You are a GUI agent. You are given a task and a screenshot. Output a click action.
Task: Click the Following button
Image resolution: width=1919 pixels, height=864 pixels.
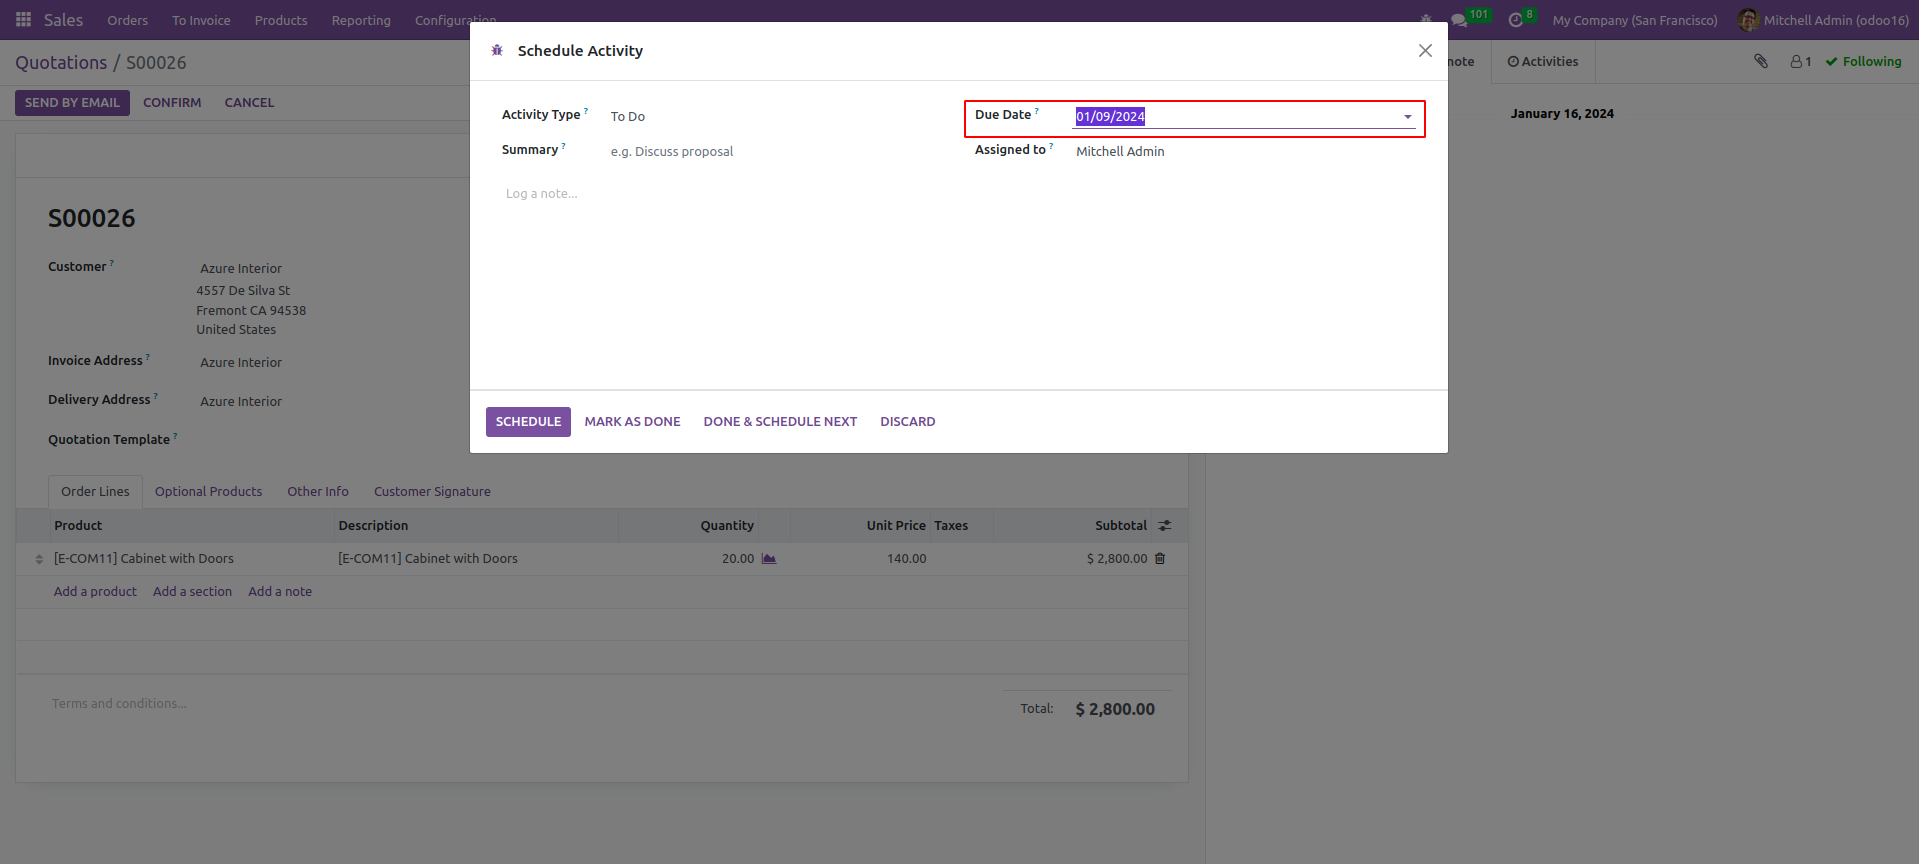click(x=1863, y=61)
